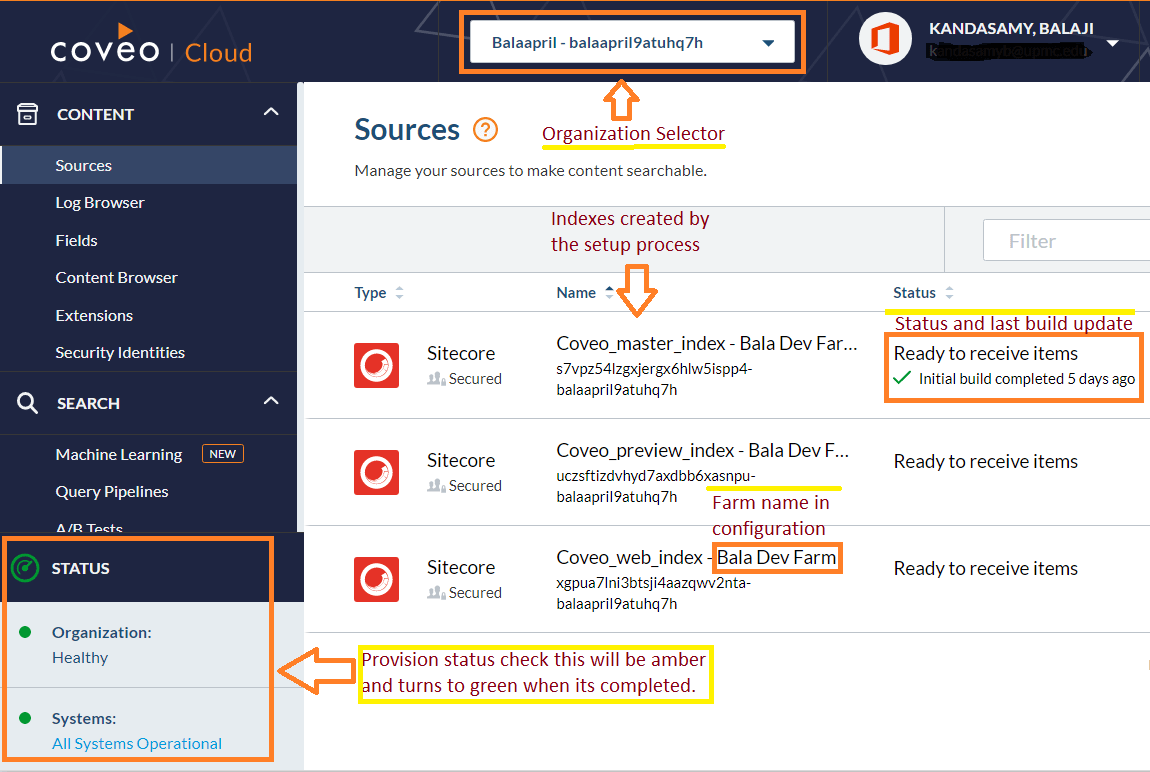The width and height of the screenshot is (1150, 772).
Task: Click NEW badge beside Machine Learning
Action: click(x=222, y=454)
